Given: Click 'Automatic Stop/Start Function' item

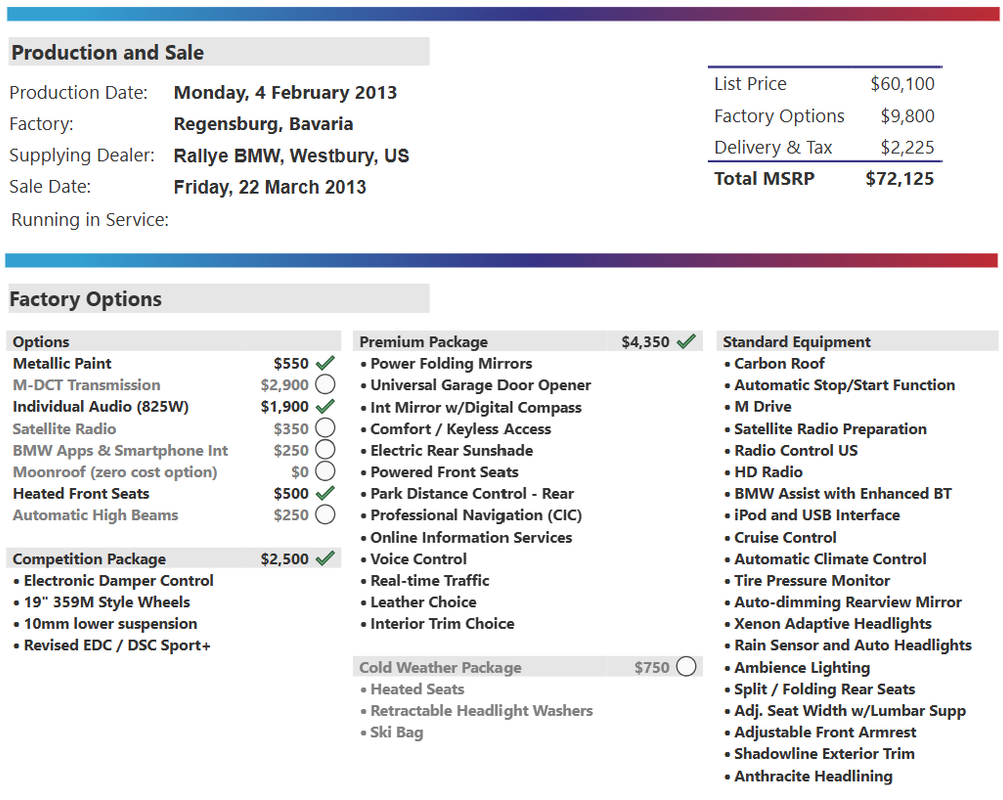Looking at the screenshot, I should click(x=844, y=385).
